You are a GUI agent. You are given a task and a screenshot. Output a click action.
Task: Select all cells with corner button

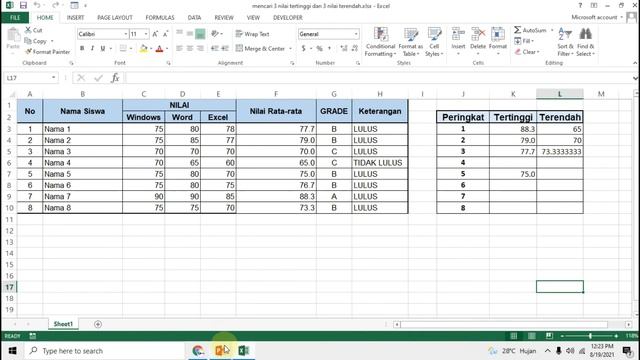tap(12, 94)
